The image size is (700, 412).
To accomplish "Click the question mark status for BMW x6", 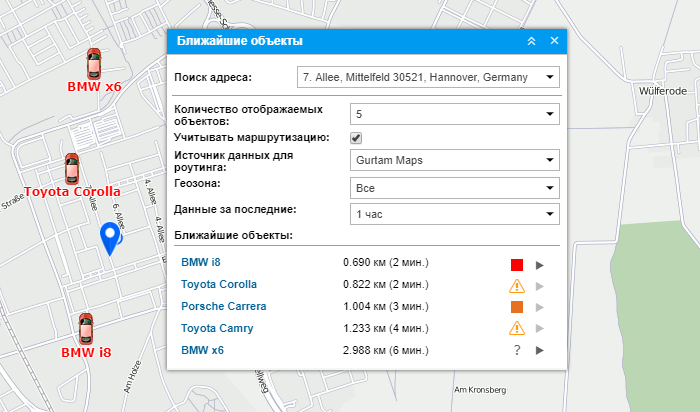I will (517, 350).
